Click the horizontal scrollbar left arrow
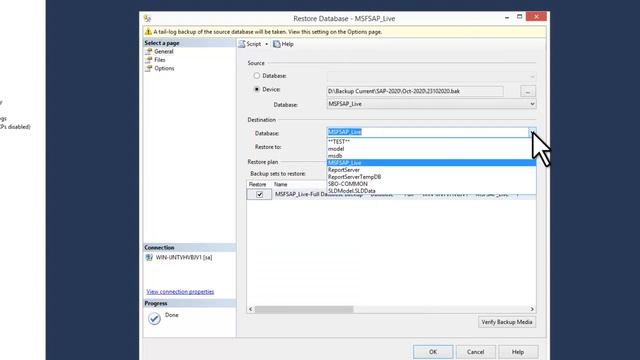 [251, 309]
